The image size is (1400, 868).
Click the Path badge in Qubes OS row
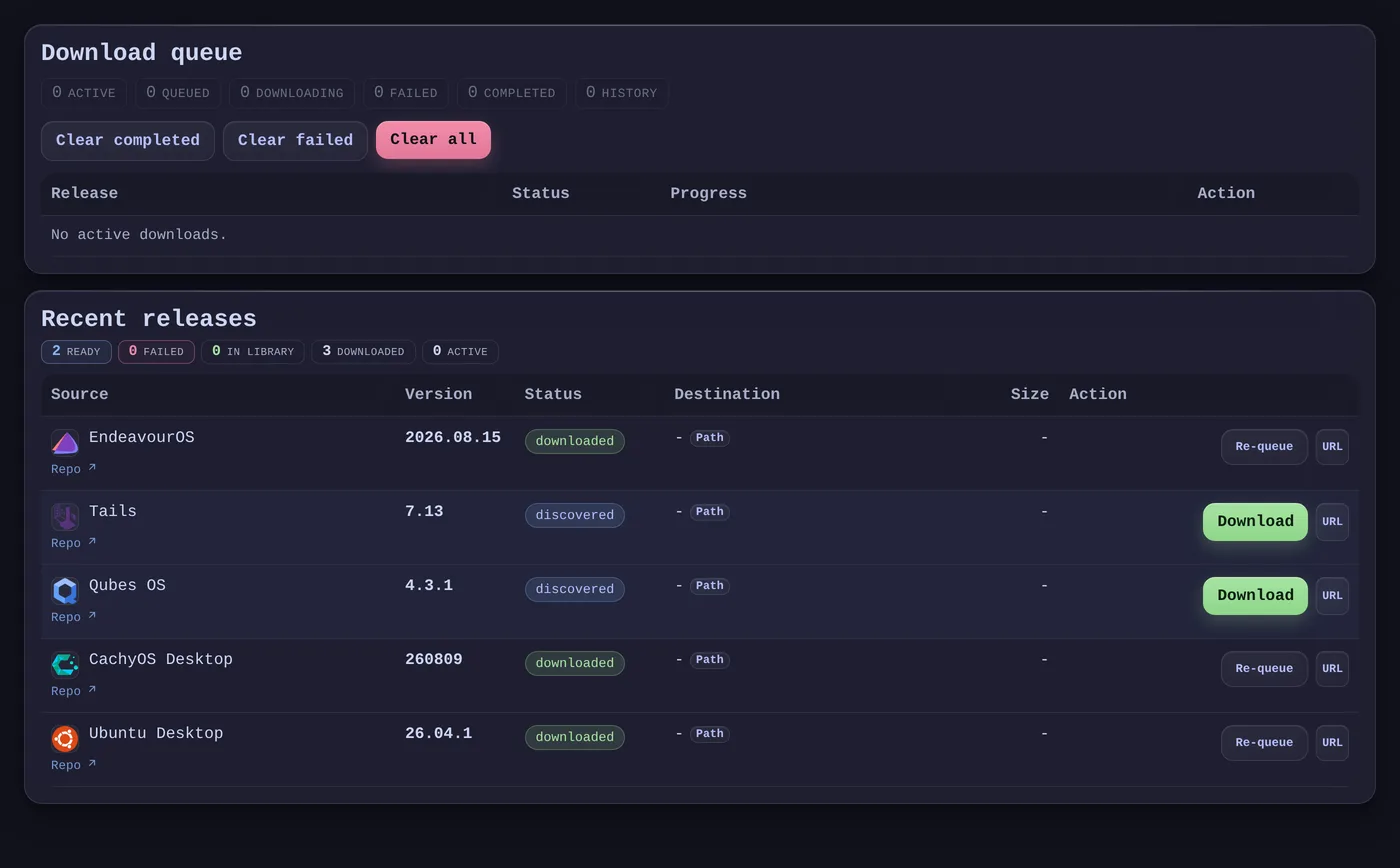pos(709,586)
